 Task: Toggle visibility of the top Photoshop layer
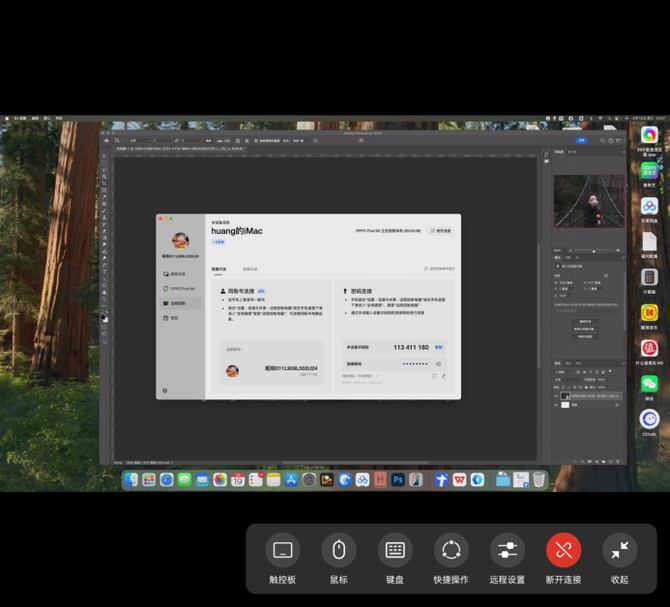(x=557, y=395)
